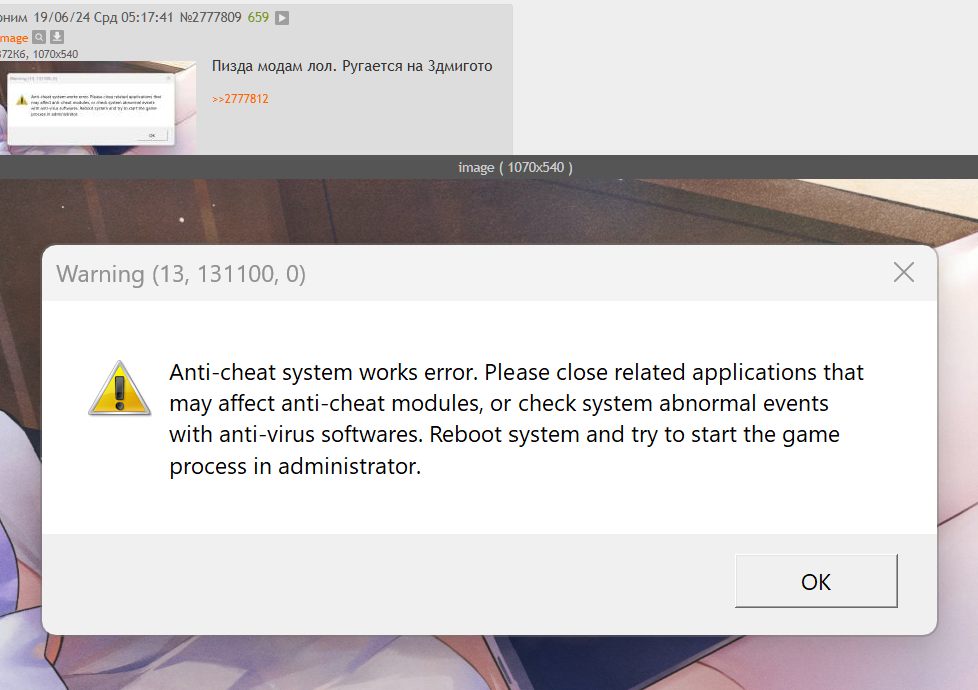Click the image search magnifier icon

pos(39,37)
